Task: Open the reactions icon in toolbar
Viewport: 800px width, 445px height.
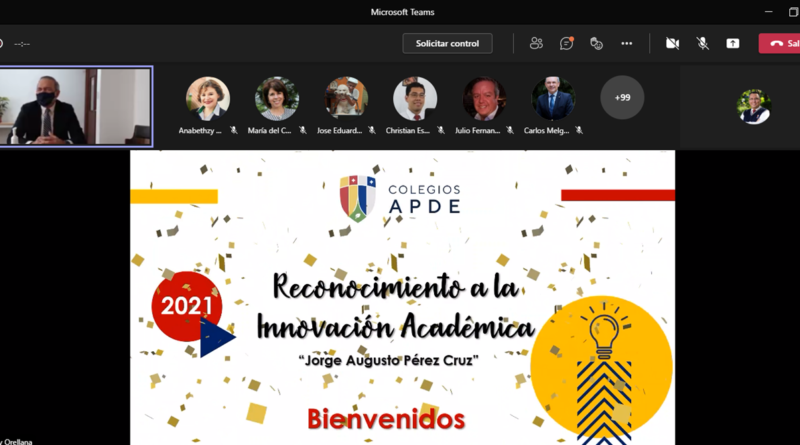Action: coord(596,43)
